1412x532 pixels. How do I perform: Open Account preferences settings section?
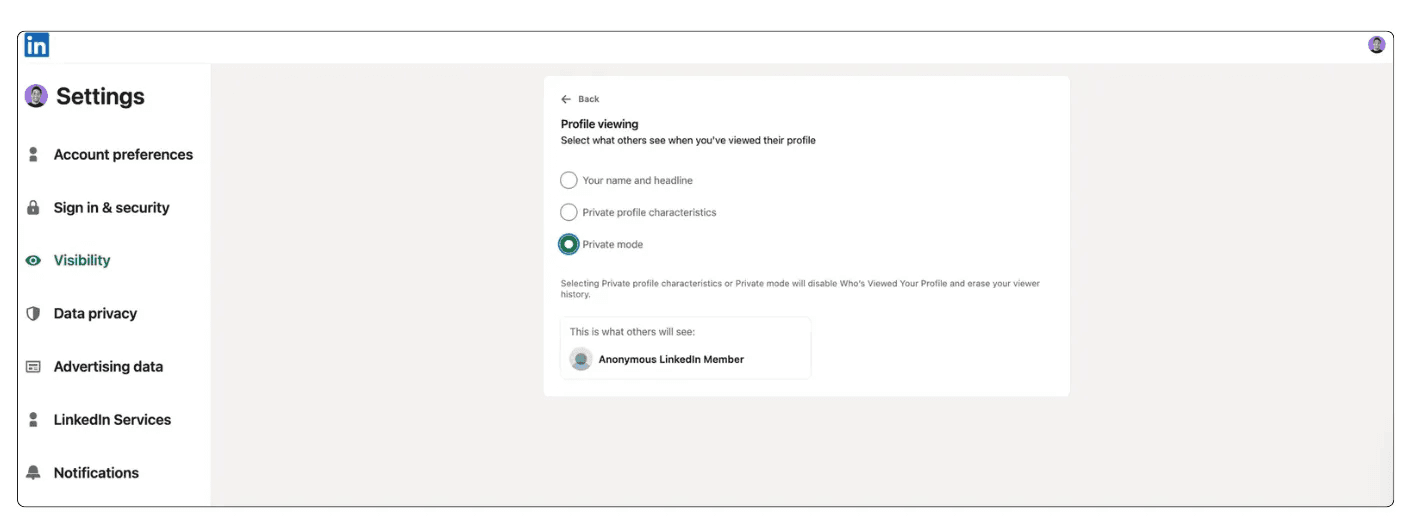[123, 154]
